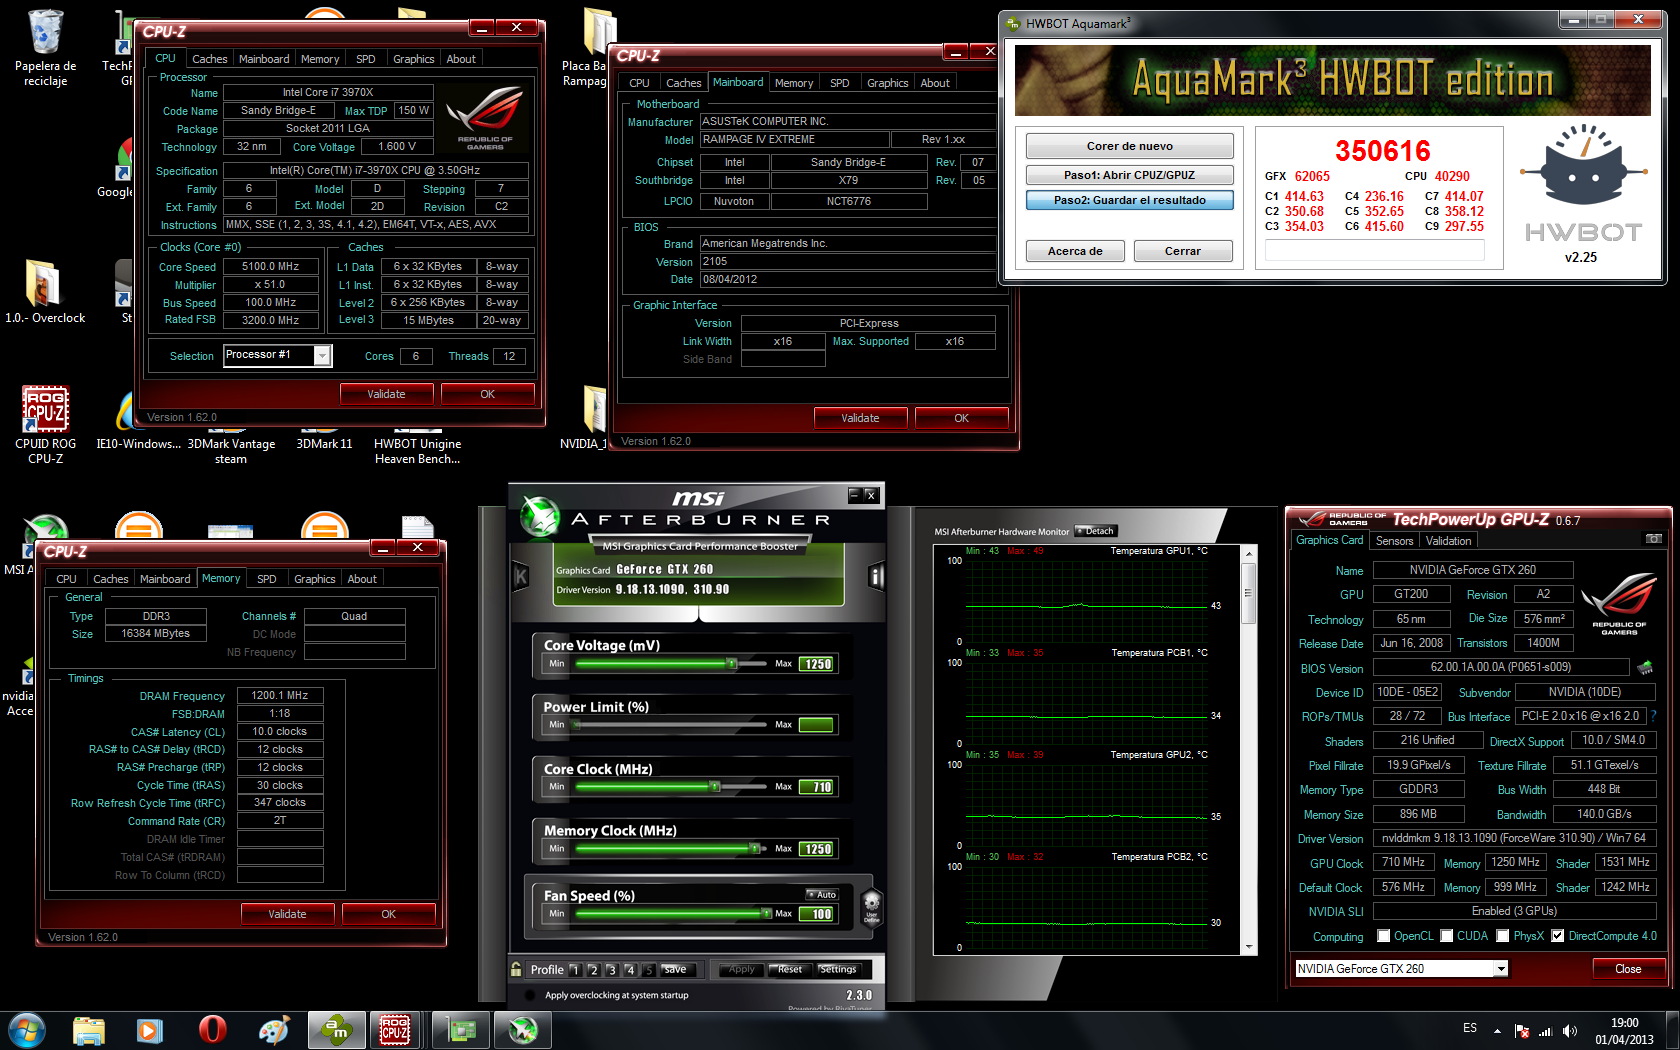Image resolution: width=1680 pixels, height=1050 pixels.
Task: Switch to Caches tab in top-left CPU-Z
Action: coord(210,59)
